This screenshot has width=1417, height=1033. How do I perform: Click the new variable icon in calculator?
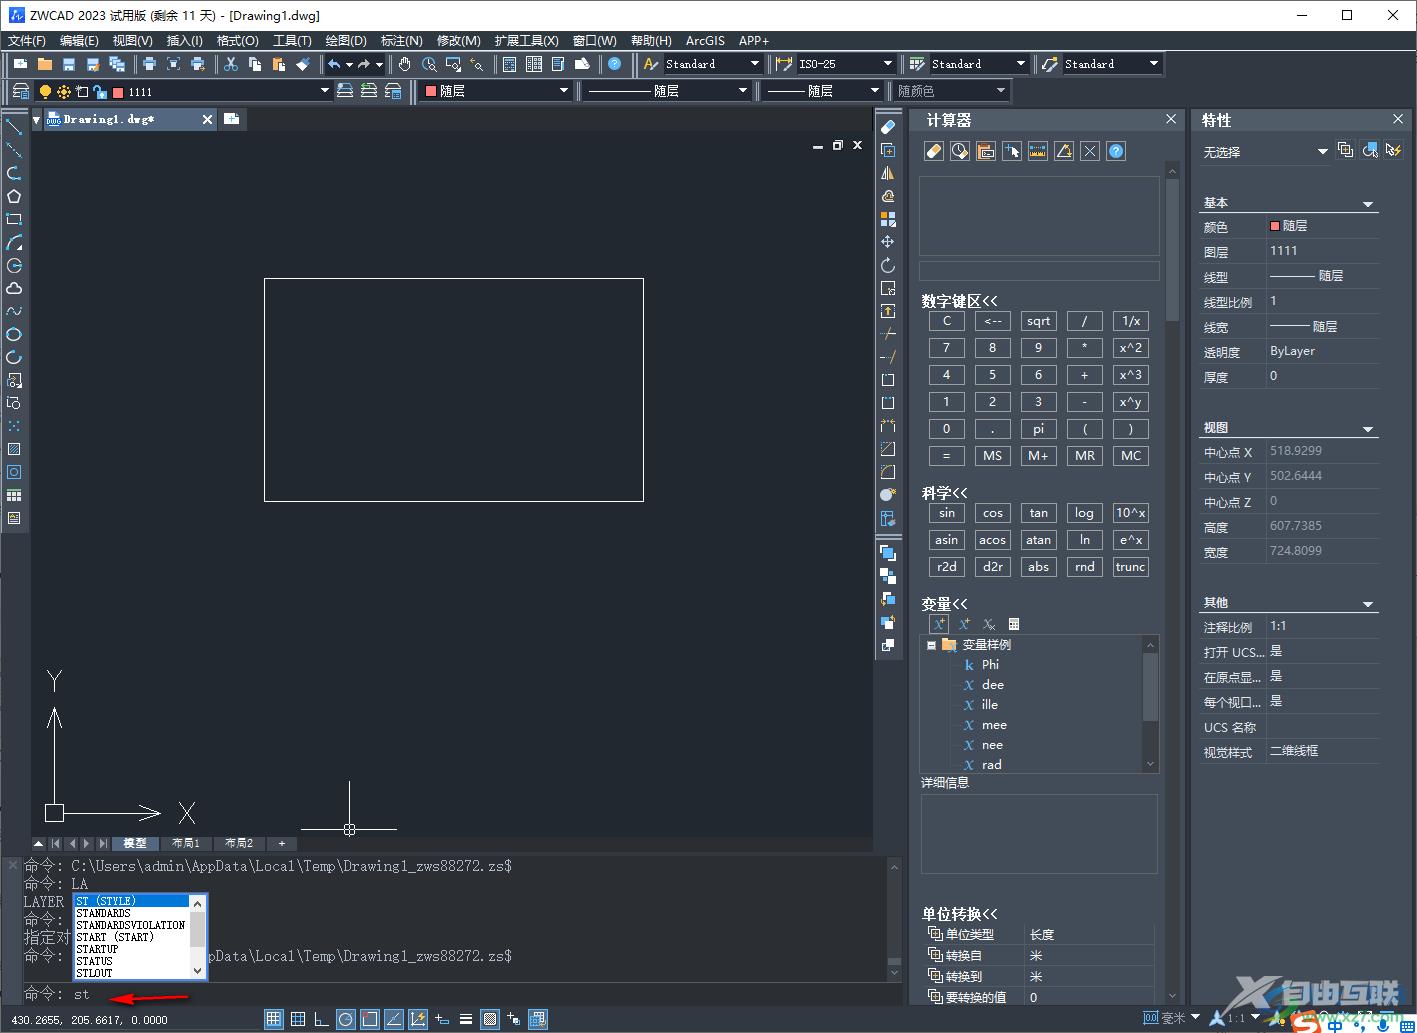tap(938, 624)
